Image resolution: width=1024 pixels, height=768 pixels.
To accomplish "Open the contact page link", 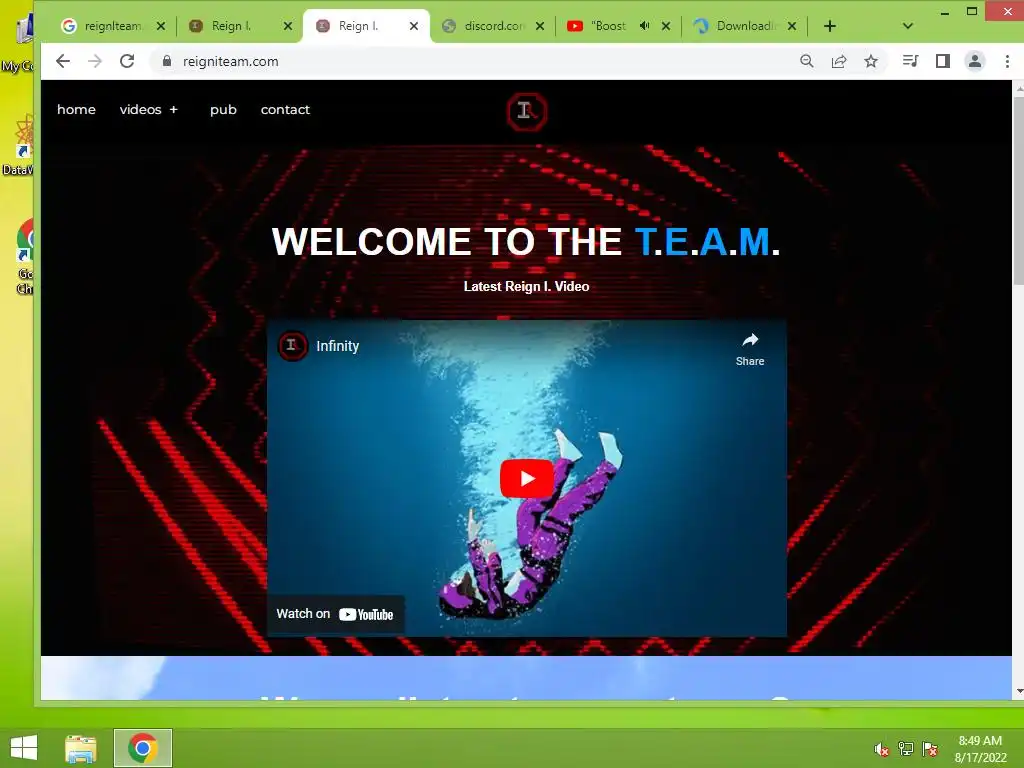I will 285,110.
